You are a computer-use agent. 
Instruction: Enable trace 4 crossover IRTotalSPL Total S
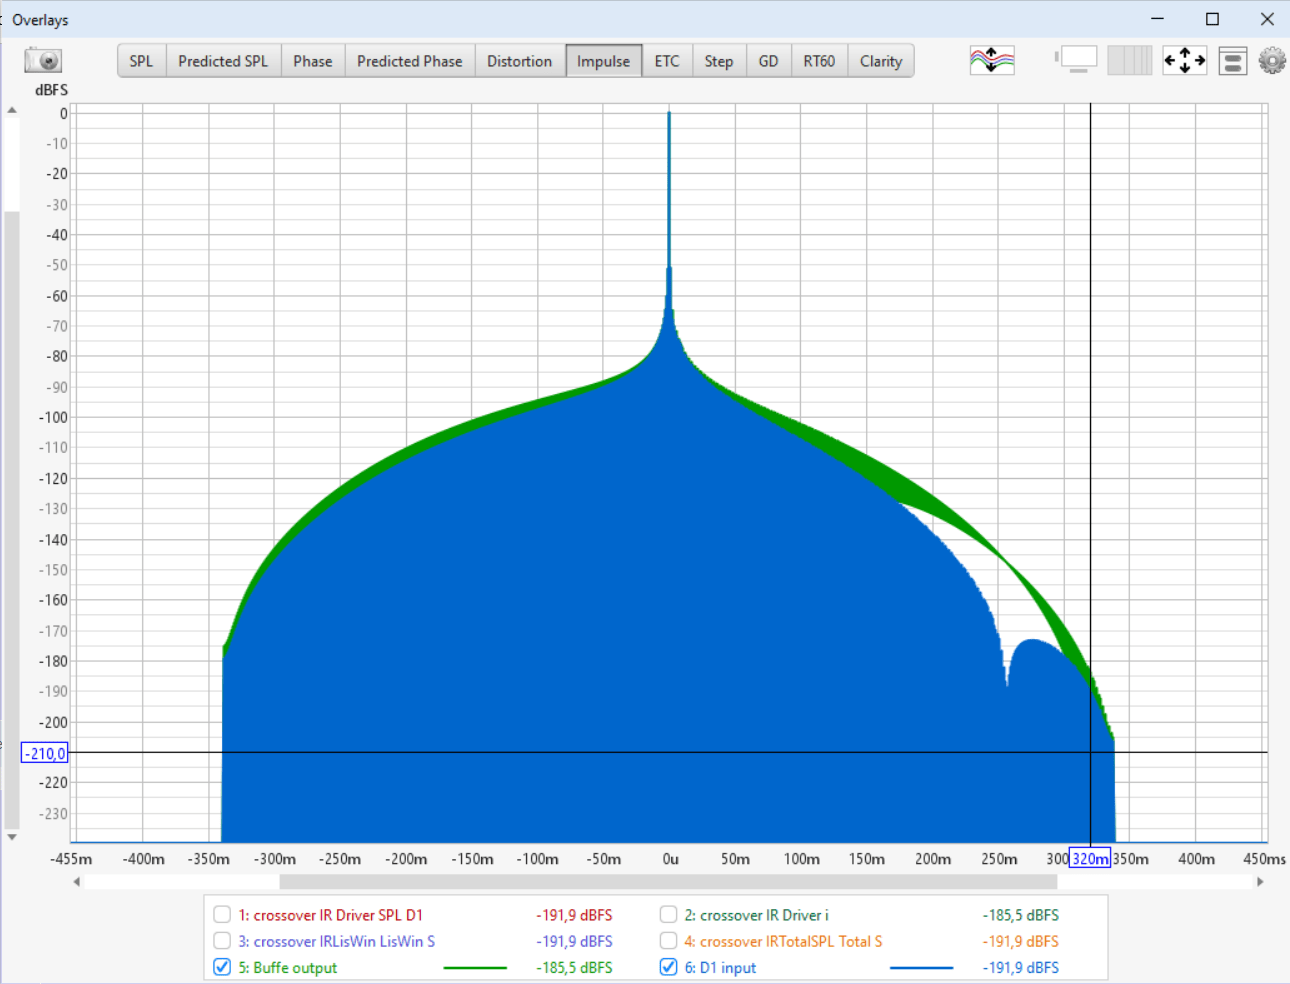click(669, 941)
